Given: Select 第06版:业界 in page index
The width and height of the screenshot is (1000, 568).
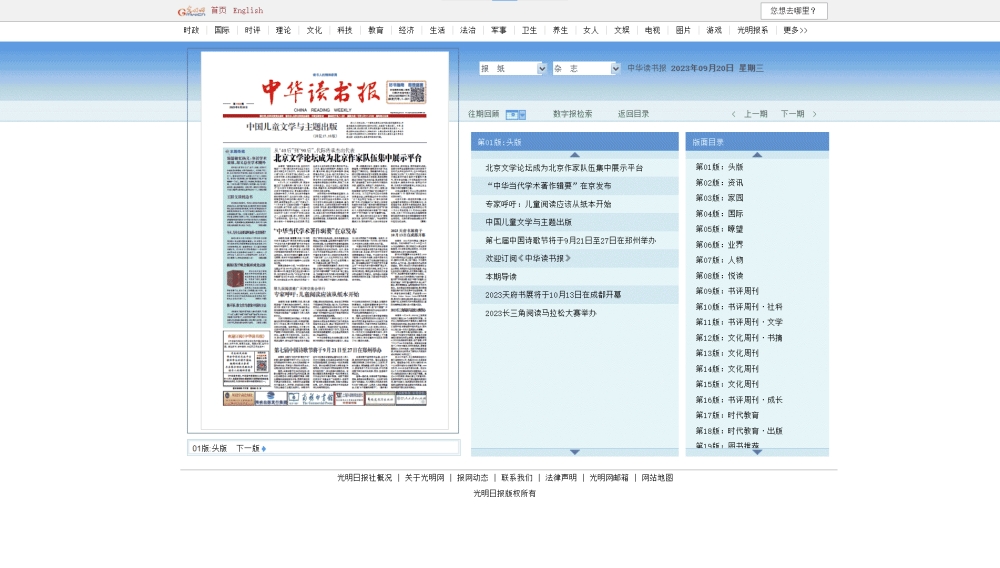Looking at the screenshot, I should point(719,245).
